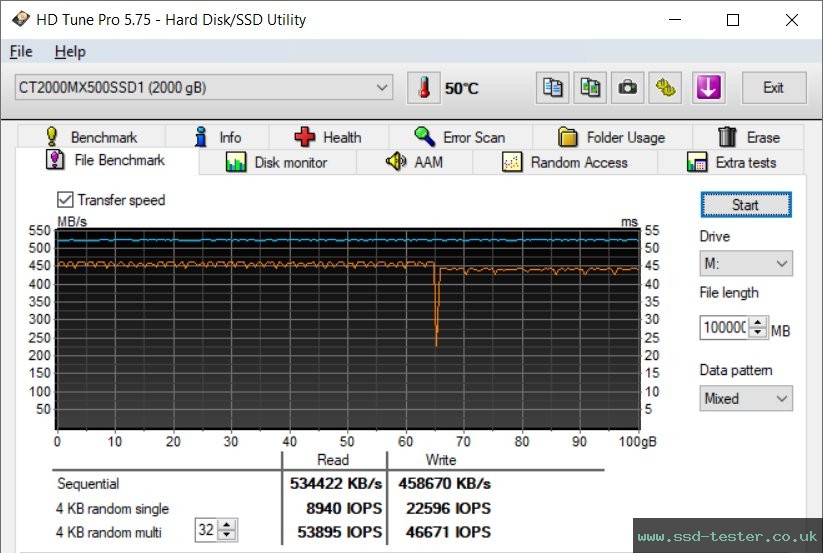
Task: Open the Help menu
Action: (x=70, y=51)
